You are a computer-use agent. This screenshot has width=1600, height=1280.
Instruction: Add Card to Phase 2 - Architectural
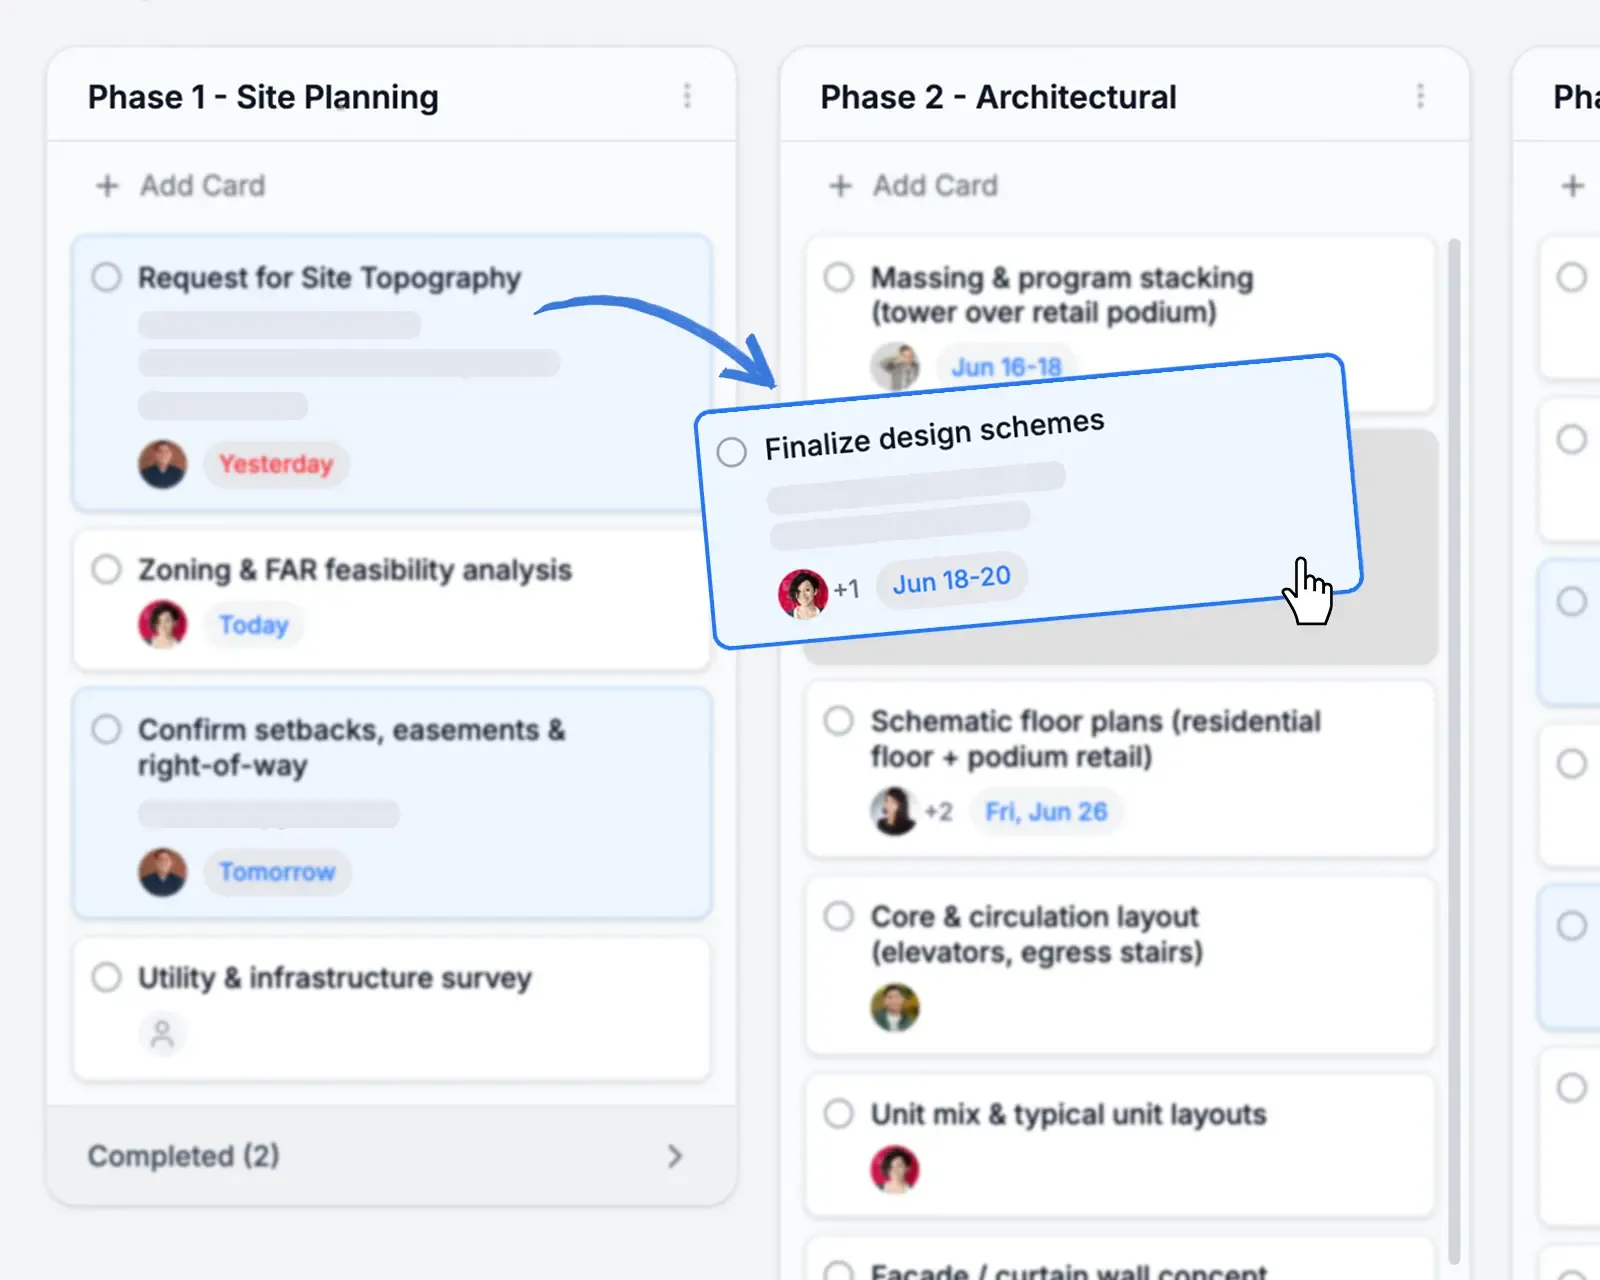tap(913, 186)
